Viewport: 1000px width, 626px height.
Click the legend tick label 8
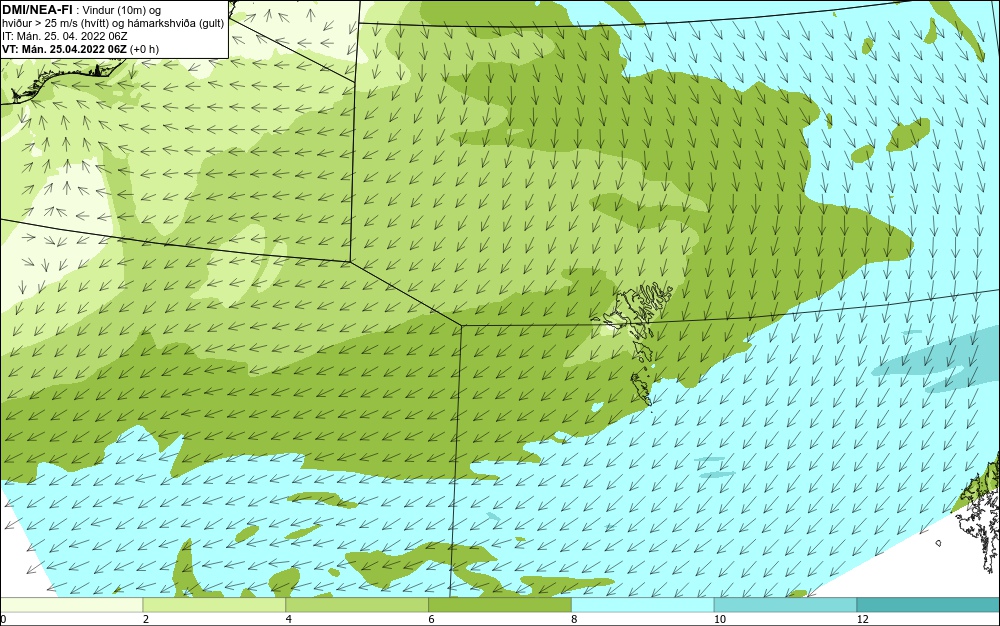click(x=574, y=619)
